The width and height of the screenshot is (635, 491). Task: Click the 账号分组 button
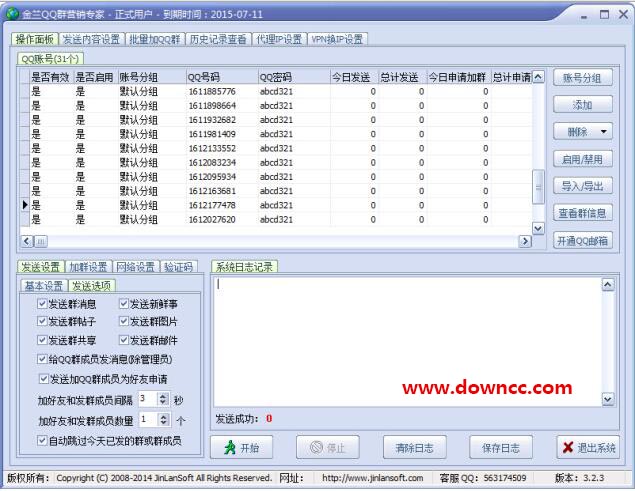[x=583, y=78]
